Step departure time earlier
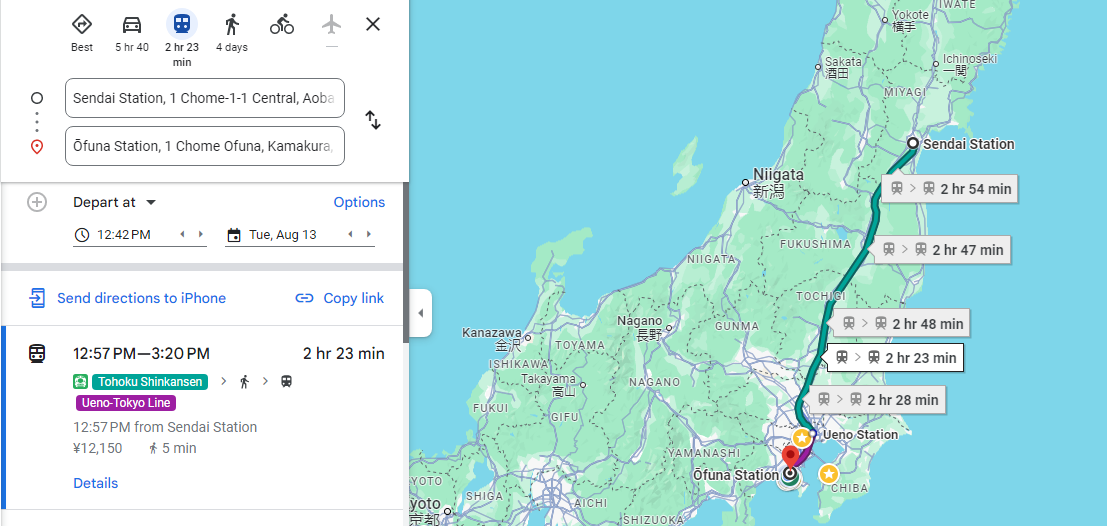 (x=183, y=234)
